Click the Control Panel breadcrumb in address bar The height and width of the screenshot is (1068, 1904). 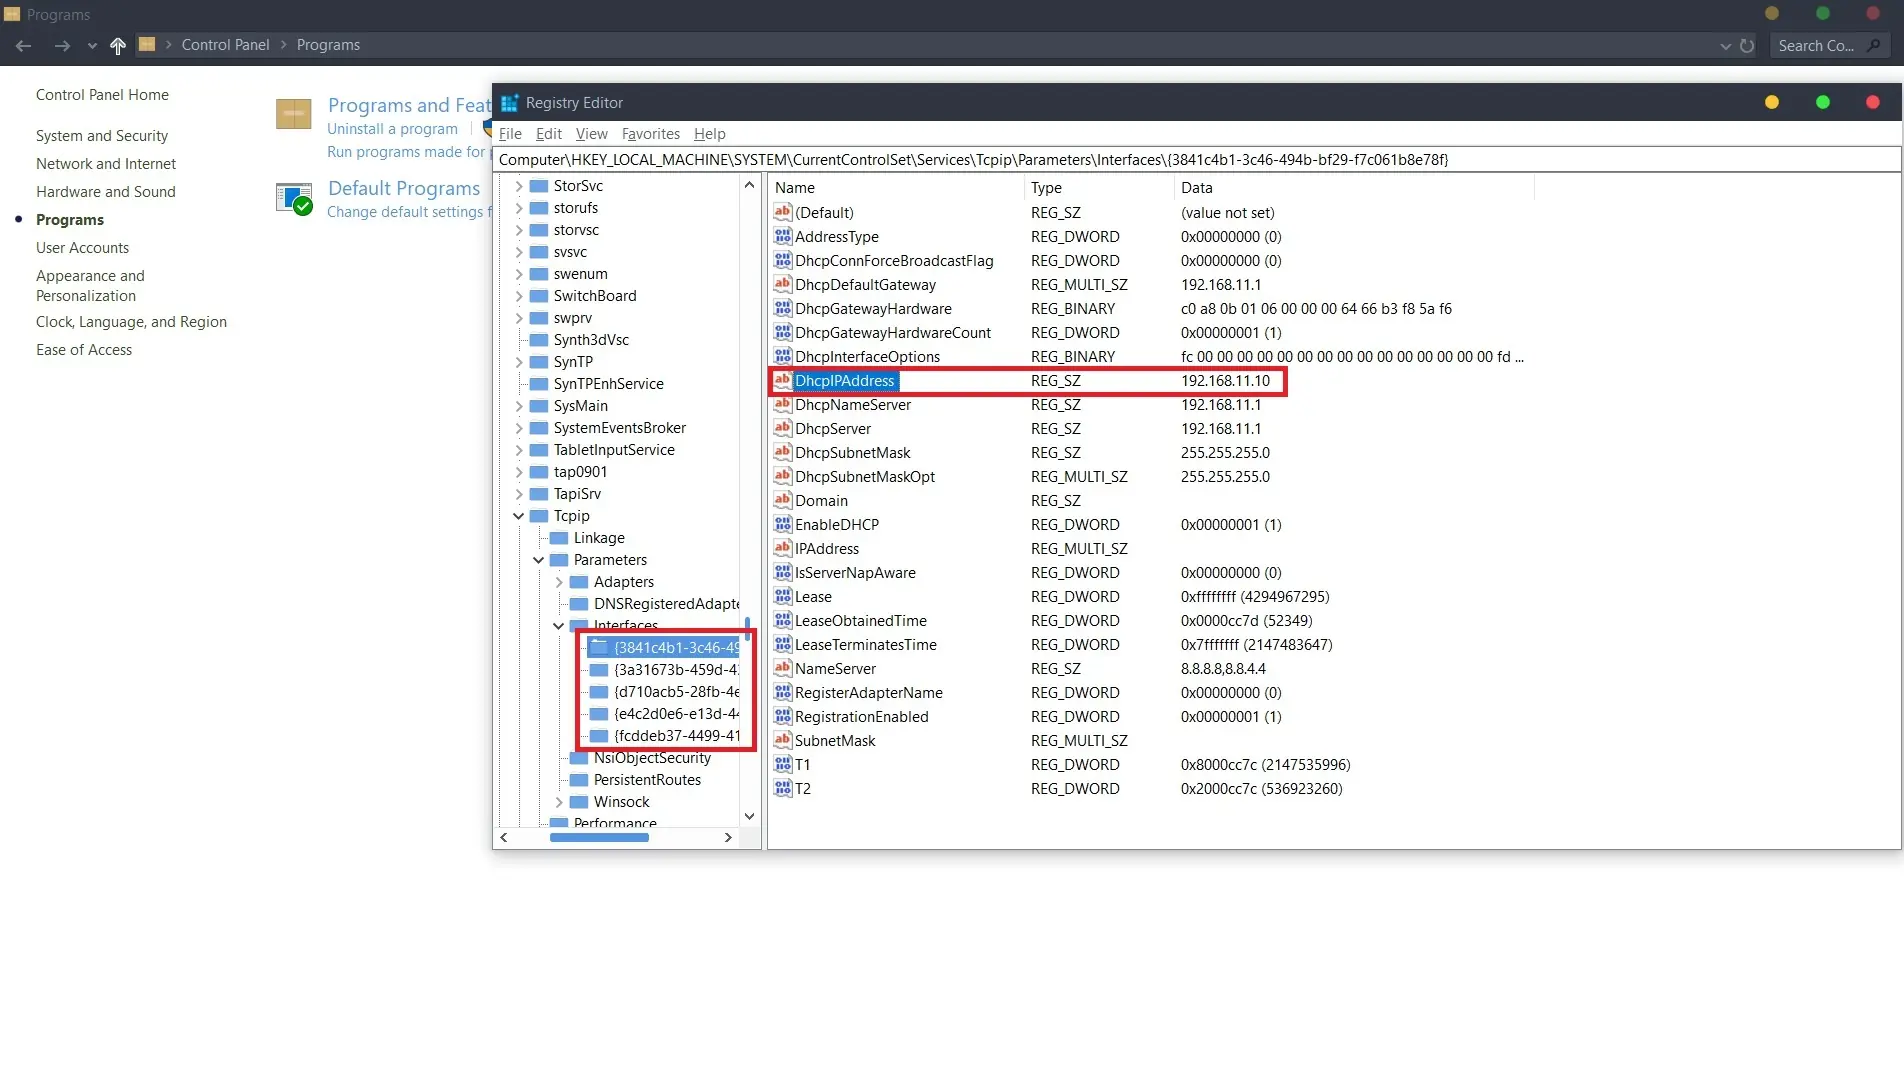tap(225, 45)
